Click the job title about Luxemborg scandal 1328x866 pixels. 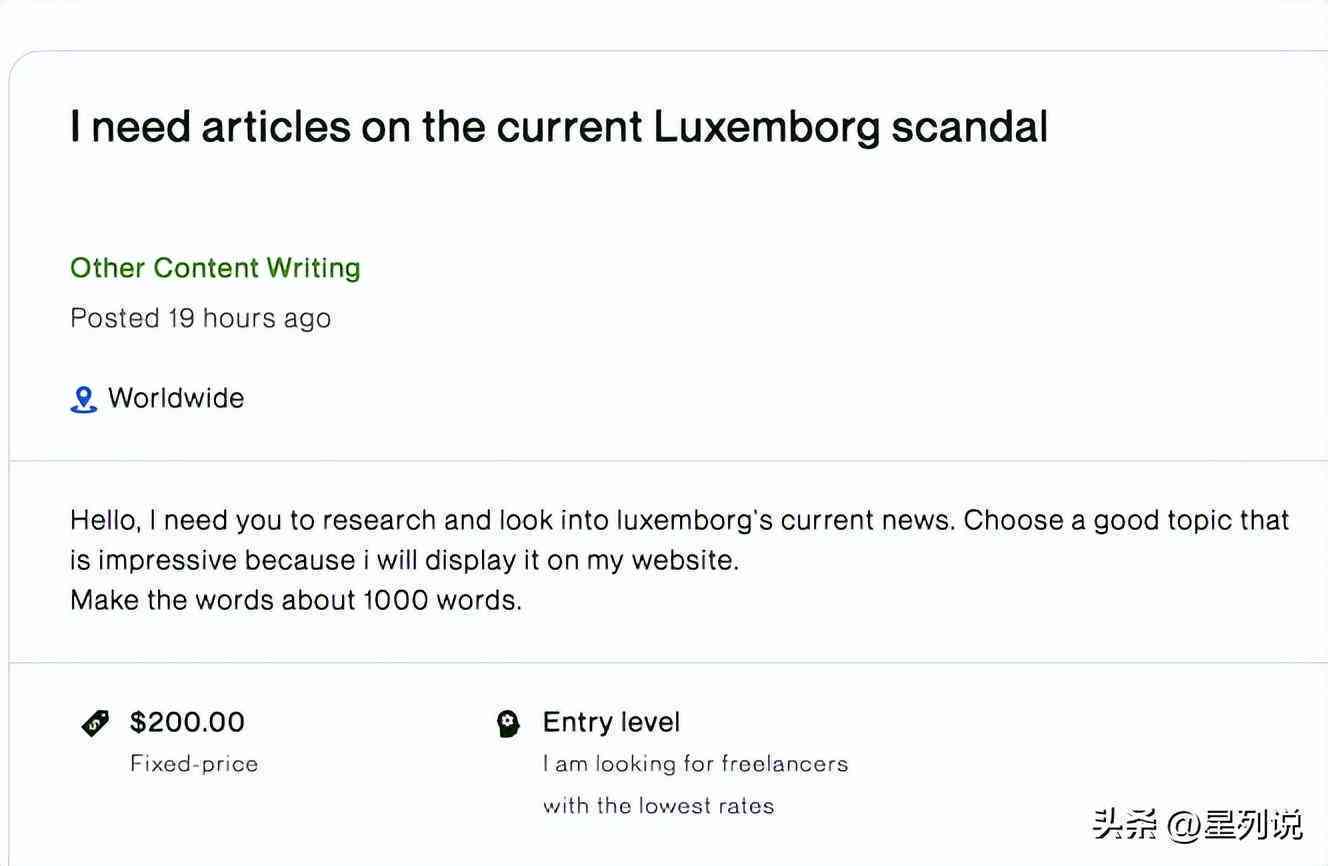pyautogui.click(x=558, y=127)
